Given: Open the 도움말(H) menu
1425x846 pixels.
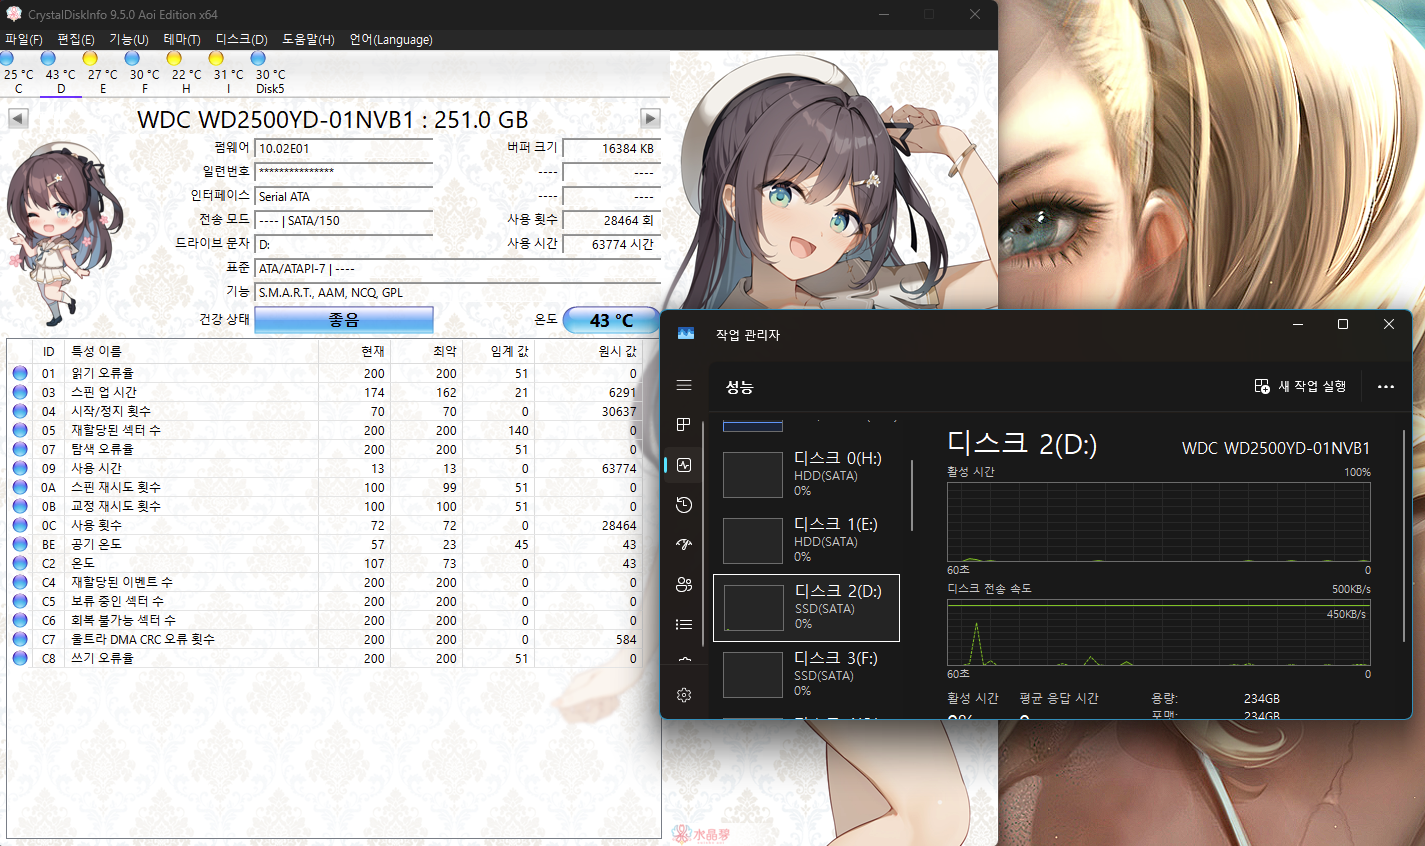Looking at the screenshot, I should tap(308, 40).
